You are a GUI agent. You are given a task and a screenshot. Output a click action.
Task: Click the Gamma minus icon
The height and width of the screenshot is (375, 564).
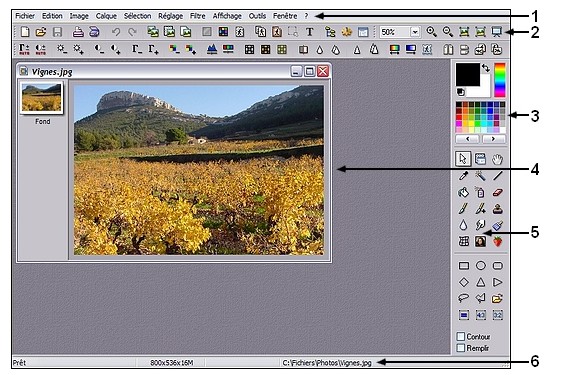point(137,49)
